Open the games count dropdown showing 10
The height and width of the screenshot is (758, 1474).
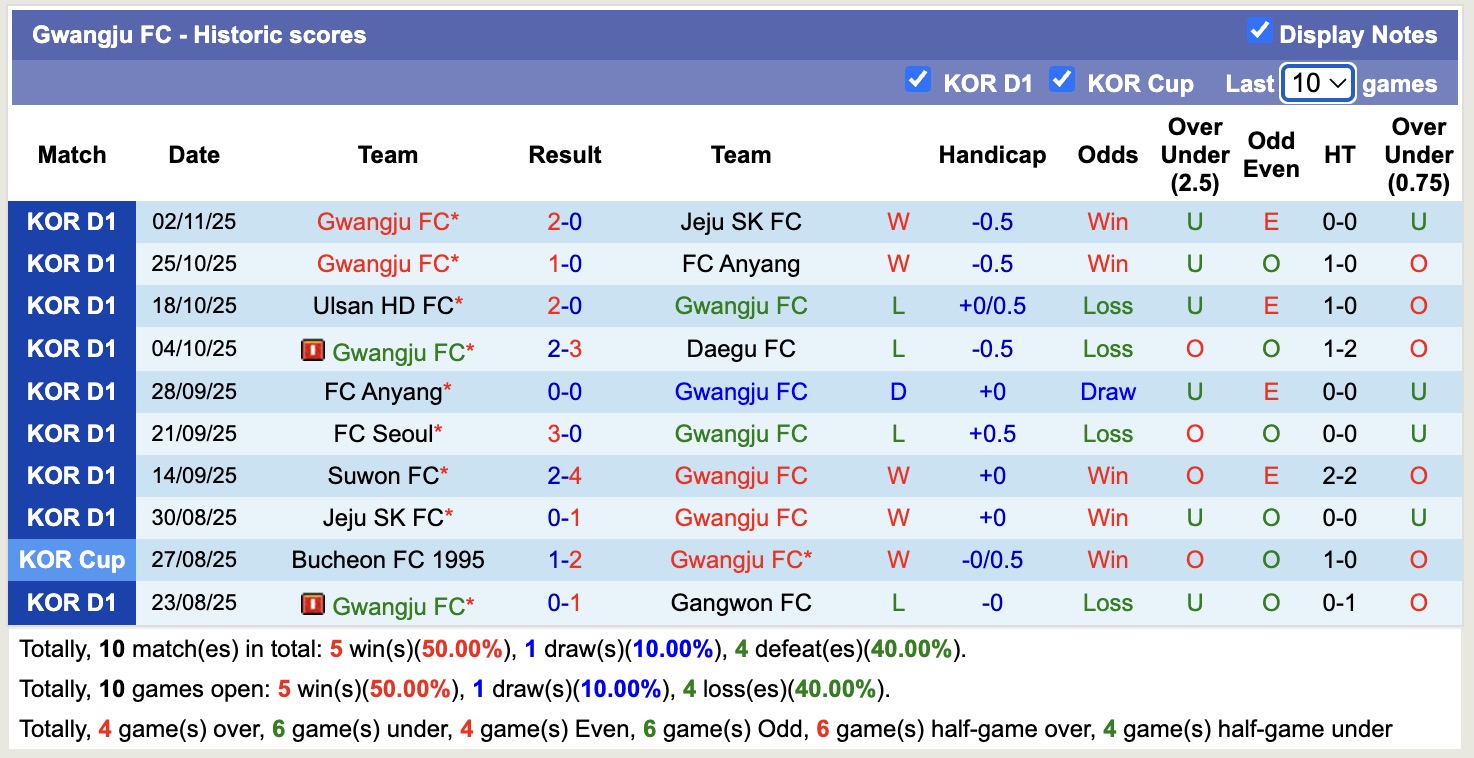click(1317, 84)
